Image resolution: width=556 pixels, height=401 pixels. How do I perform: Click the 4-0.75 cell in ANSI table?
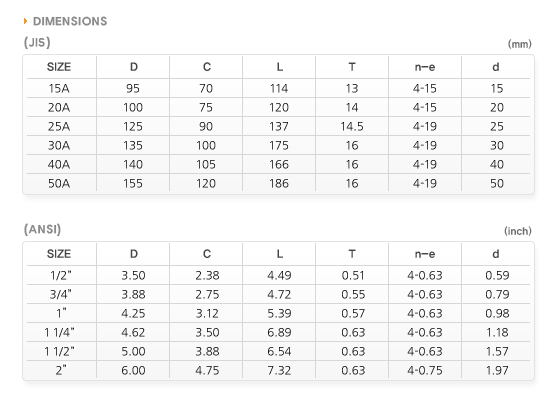coord(425,371)
